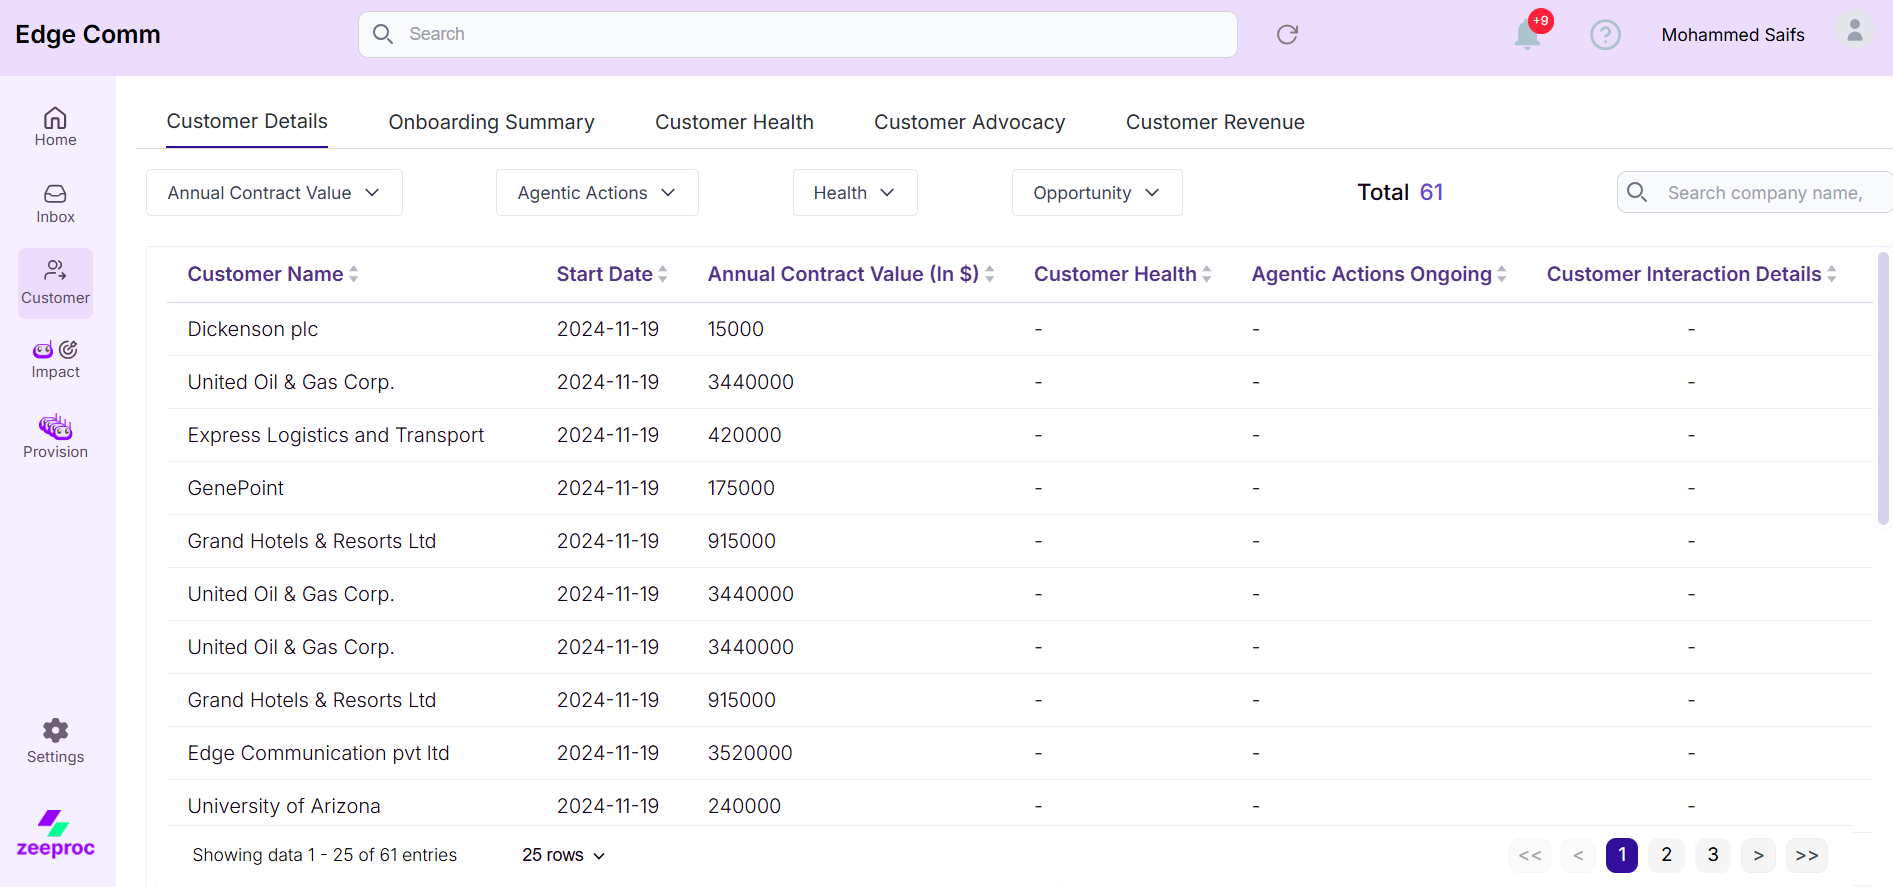
Task: Open the help question mark icon
Action: [x=1605, y=35]
